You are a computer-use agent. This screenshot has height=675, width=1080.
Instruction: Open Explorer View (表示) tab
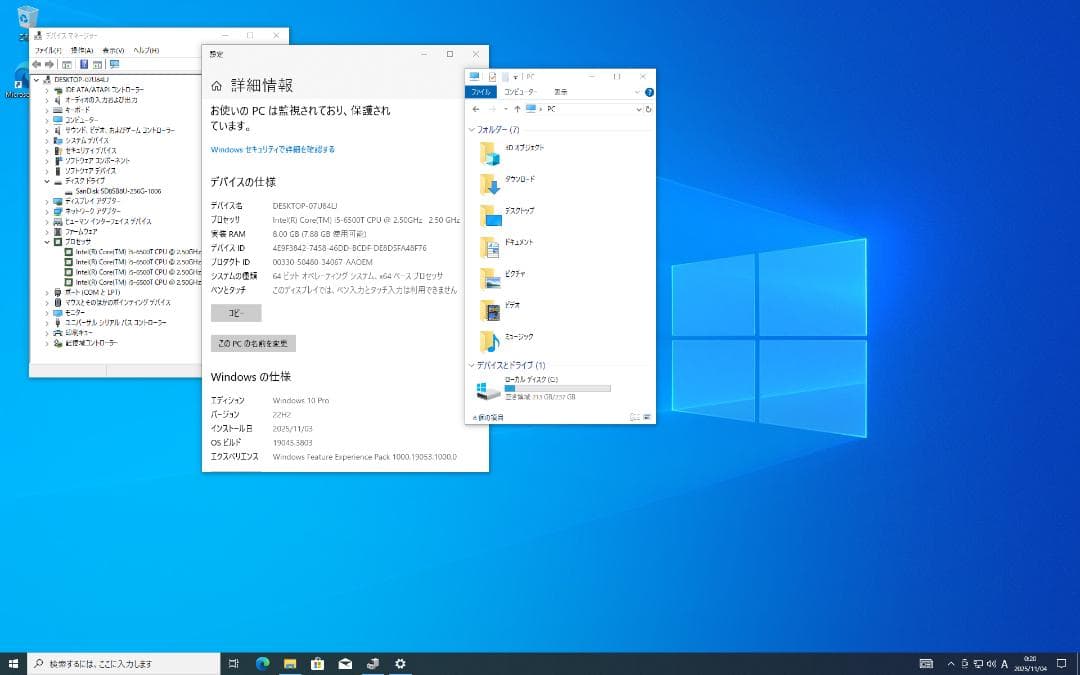(x=561, y=92)
